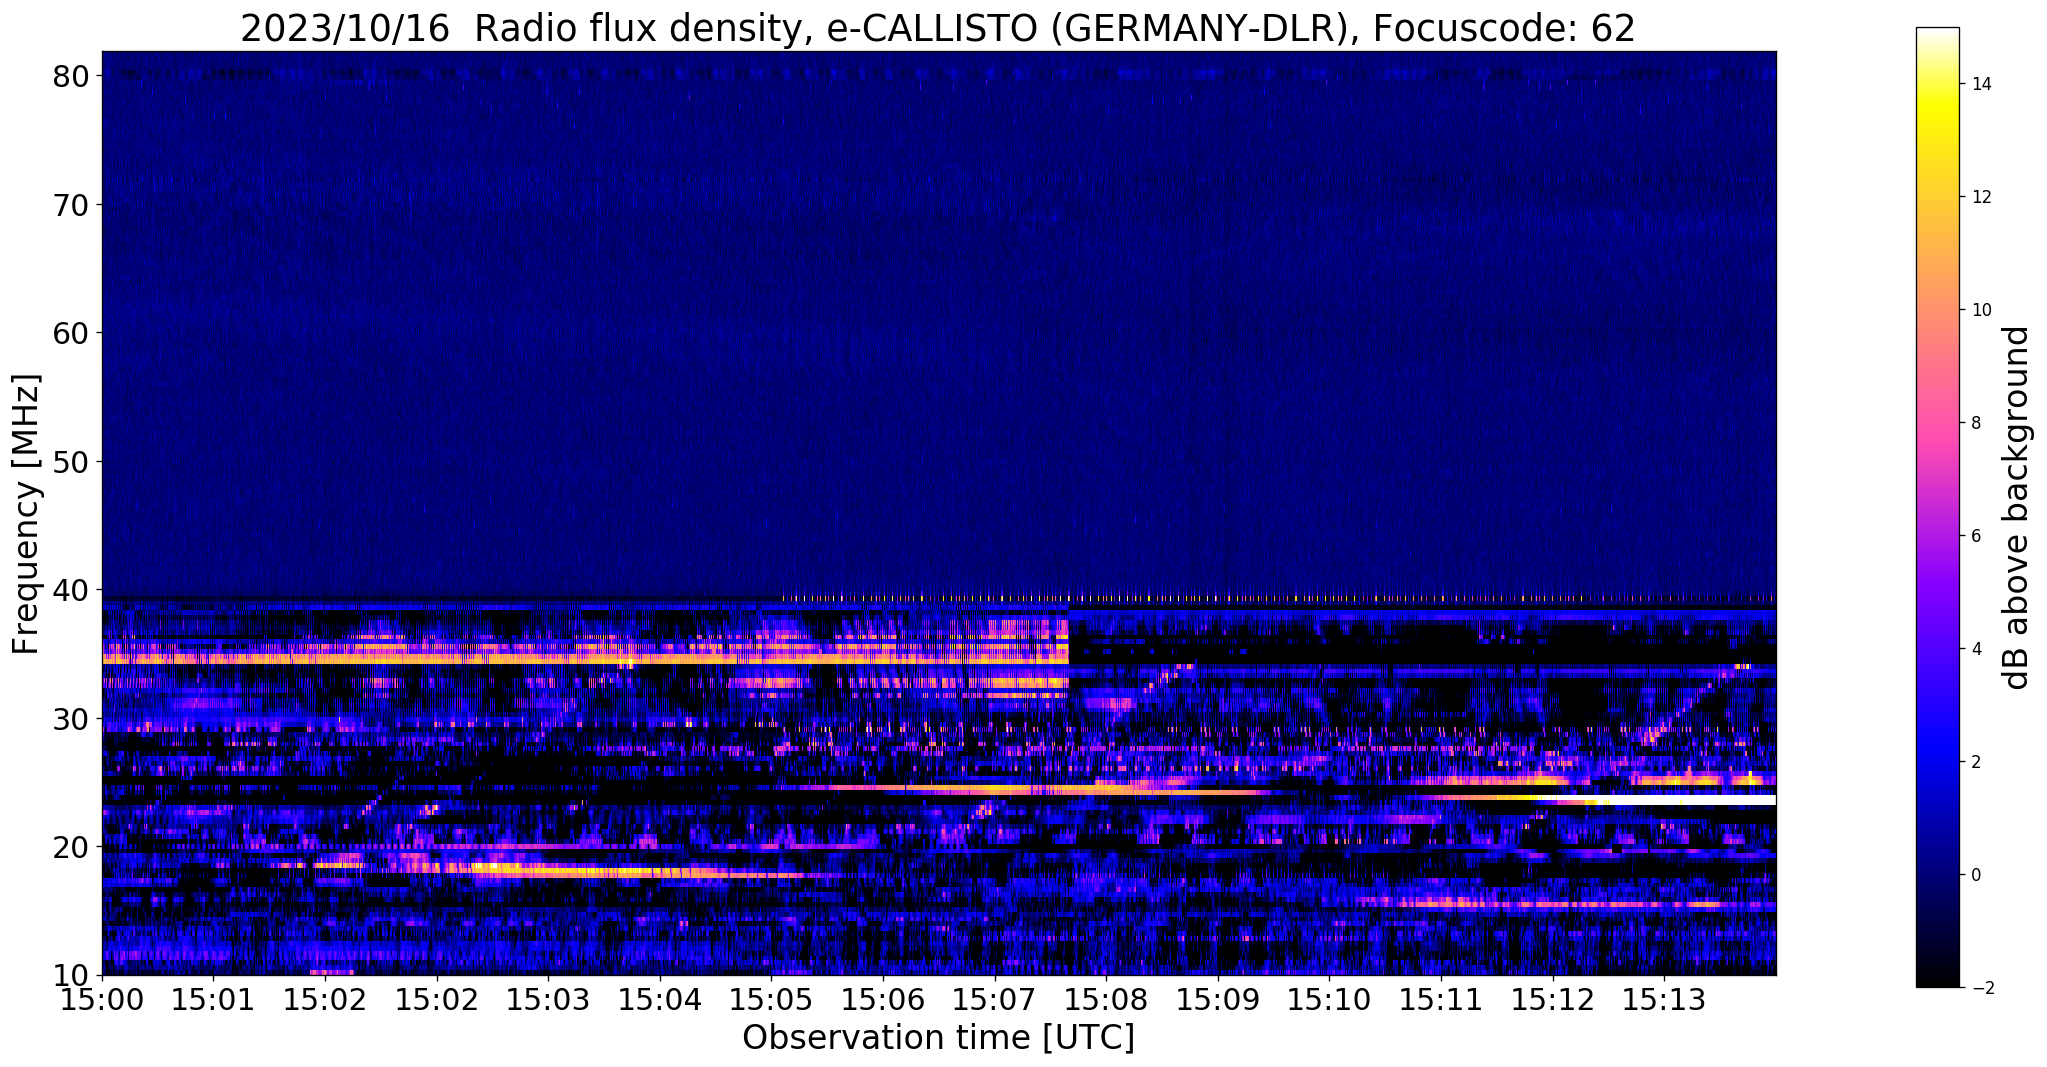The height and width of the screenshot is (1067, 2047).
Task: Click the 15:07 time tick label
Action: point(995,1000)
